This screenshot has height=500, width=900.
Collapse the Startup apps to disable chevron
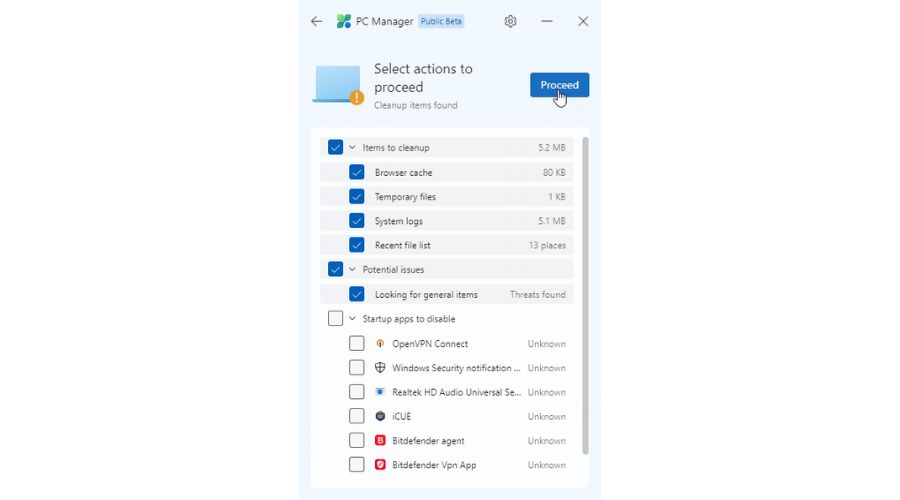tap(352, 319)
